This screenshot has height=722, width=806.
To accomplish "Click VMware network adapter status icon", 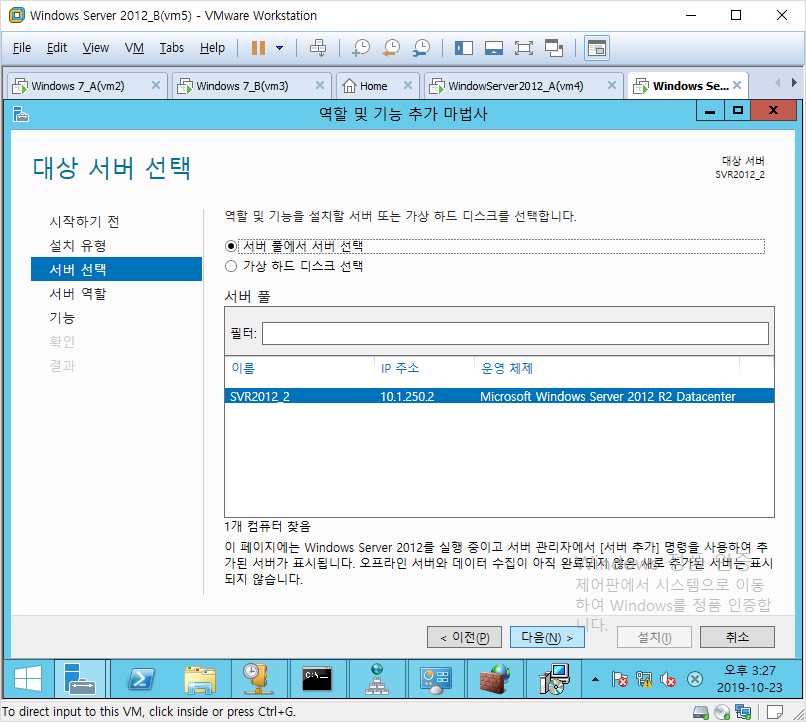I will [743, 712].
